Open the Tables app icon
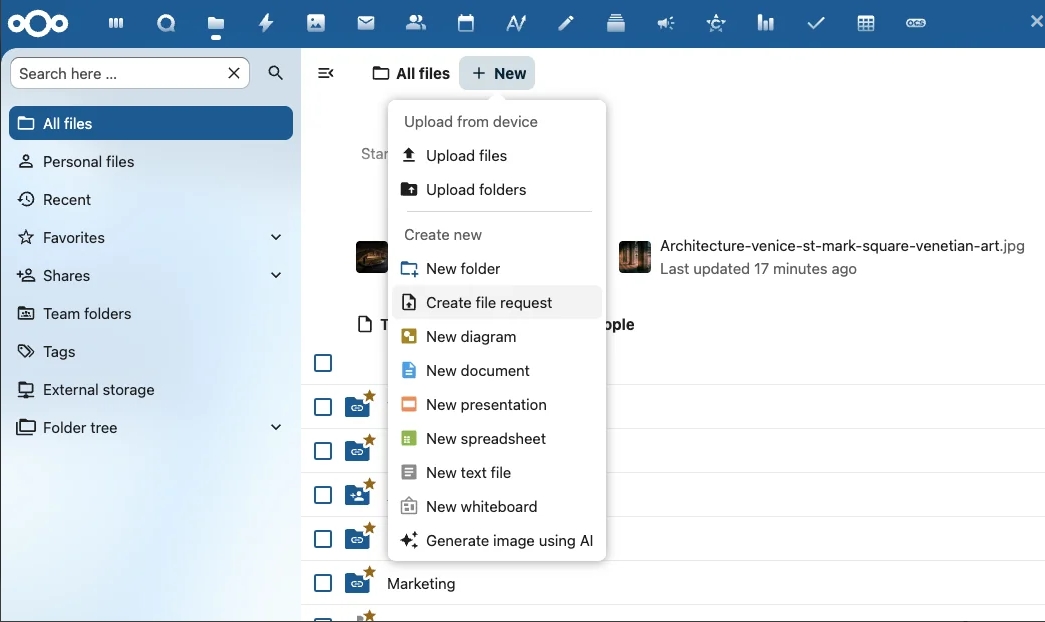1045x622 pixels. pos(866,23)
